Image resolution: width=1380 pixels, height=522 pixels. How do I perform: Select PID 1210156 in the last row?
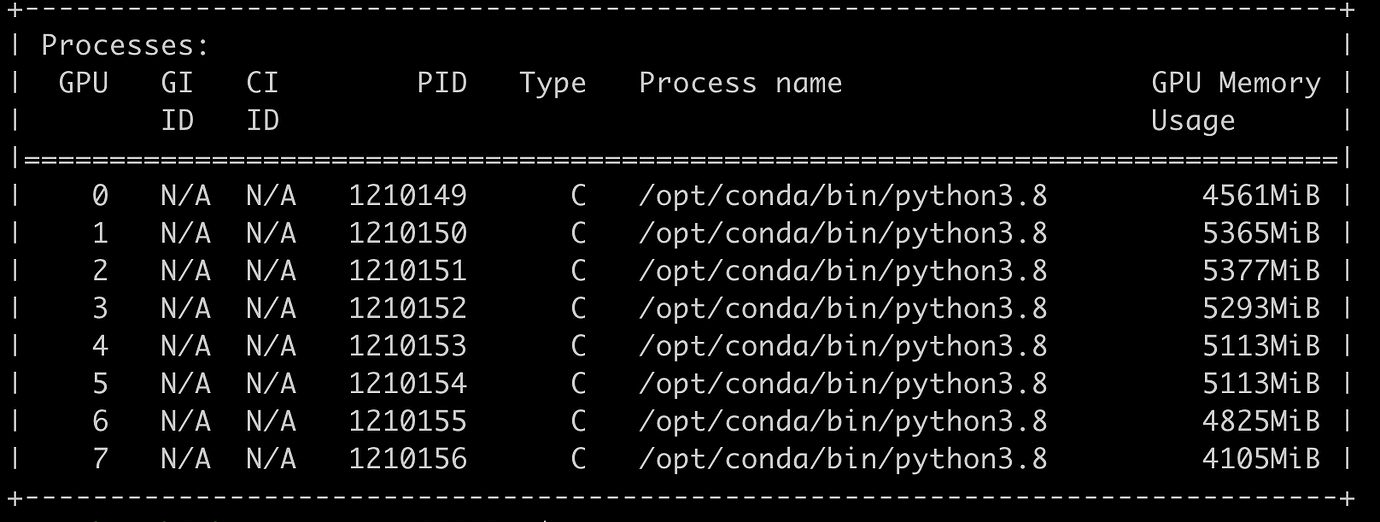pos(407,459)
